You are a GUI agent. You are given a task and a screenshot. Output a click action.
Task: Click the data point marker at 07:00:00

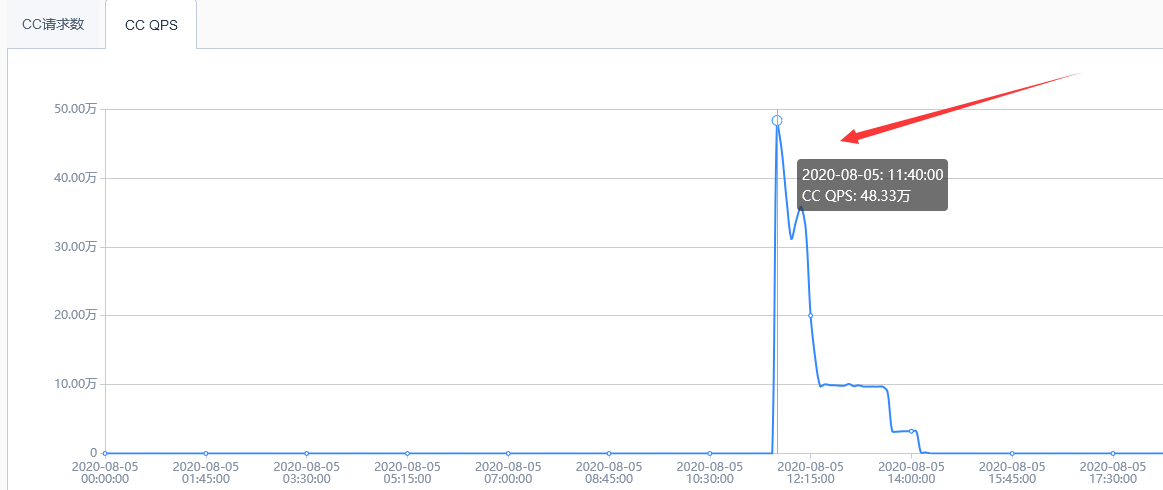[508, 453]
